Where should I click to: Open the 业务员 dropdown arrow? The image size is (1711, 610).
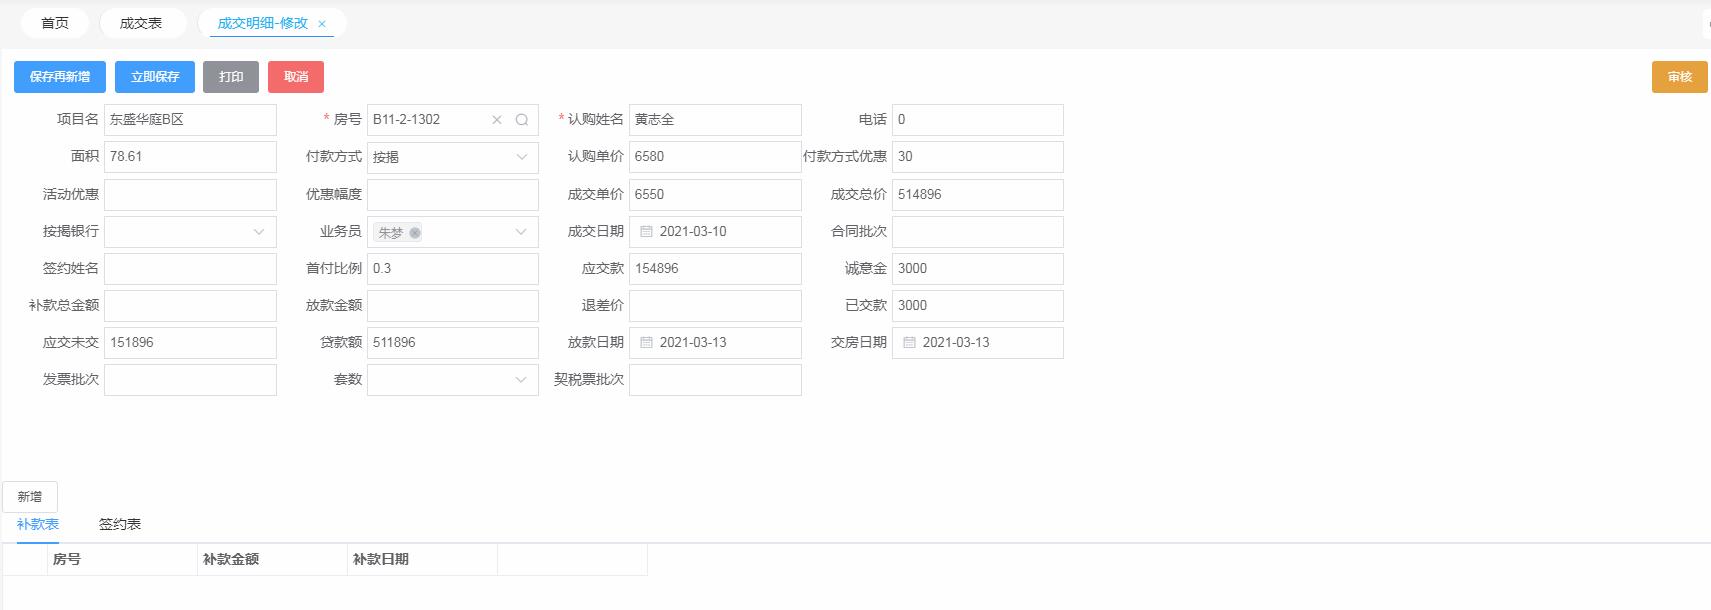tap(521, 232)
